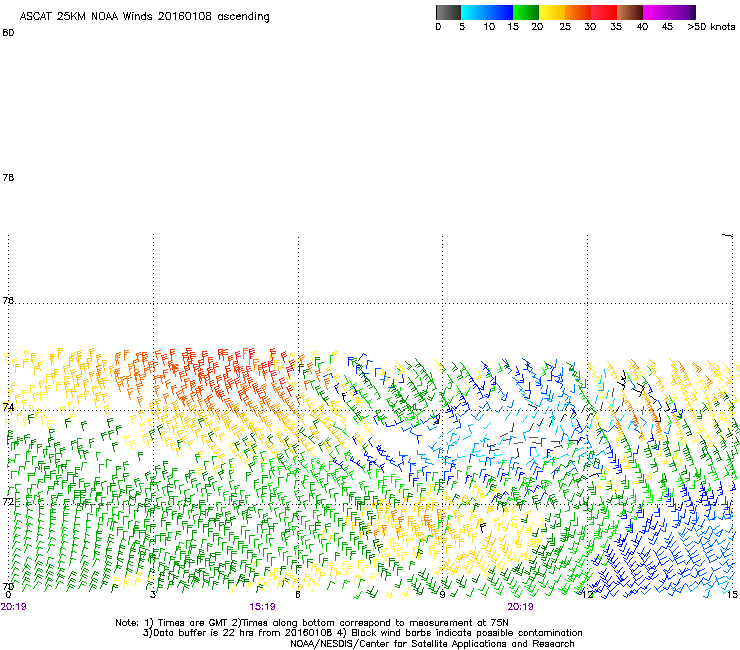Click the latitude '78' axis label
This screenshot has height=650, width=740.
[8, 177]
